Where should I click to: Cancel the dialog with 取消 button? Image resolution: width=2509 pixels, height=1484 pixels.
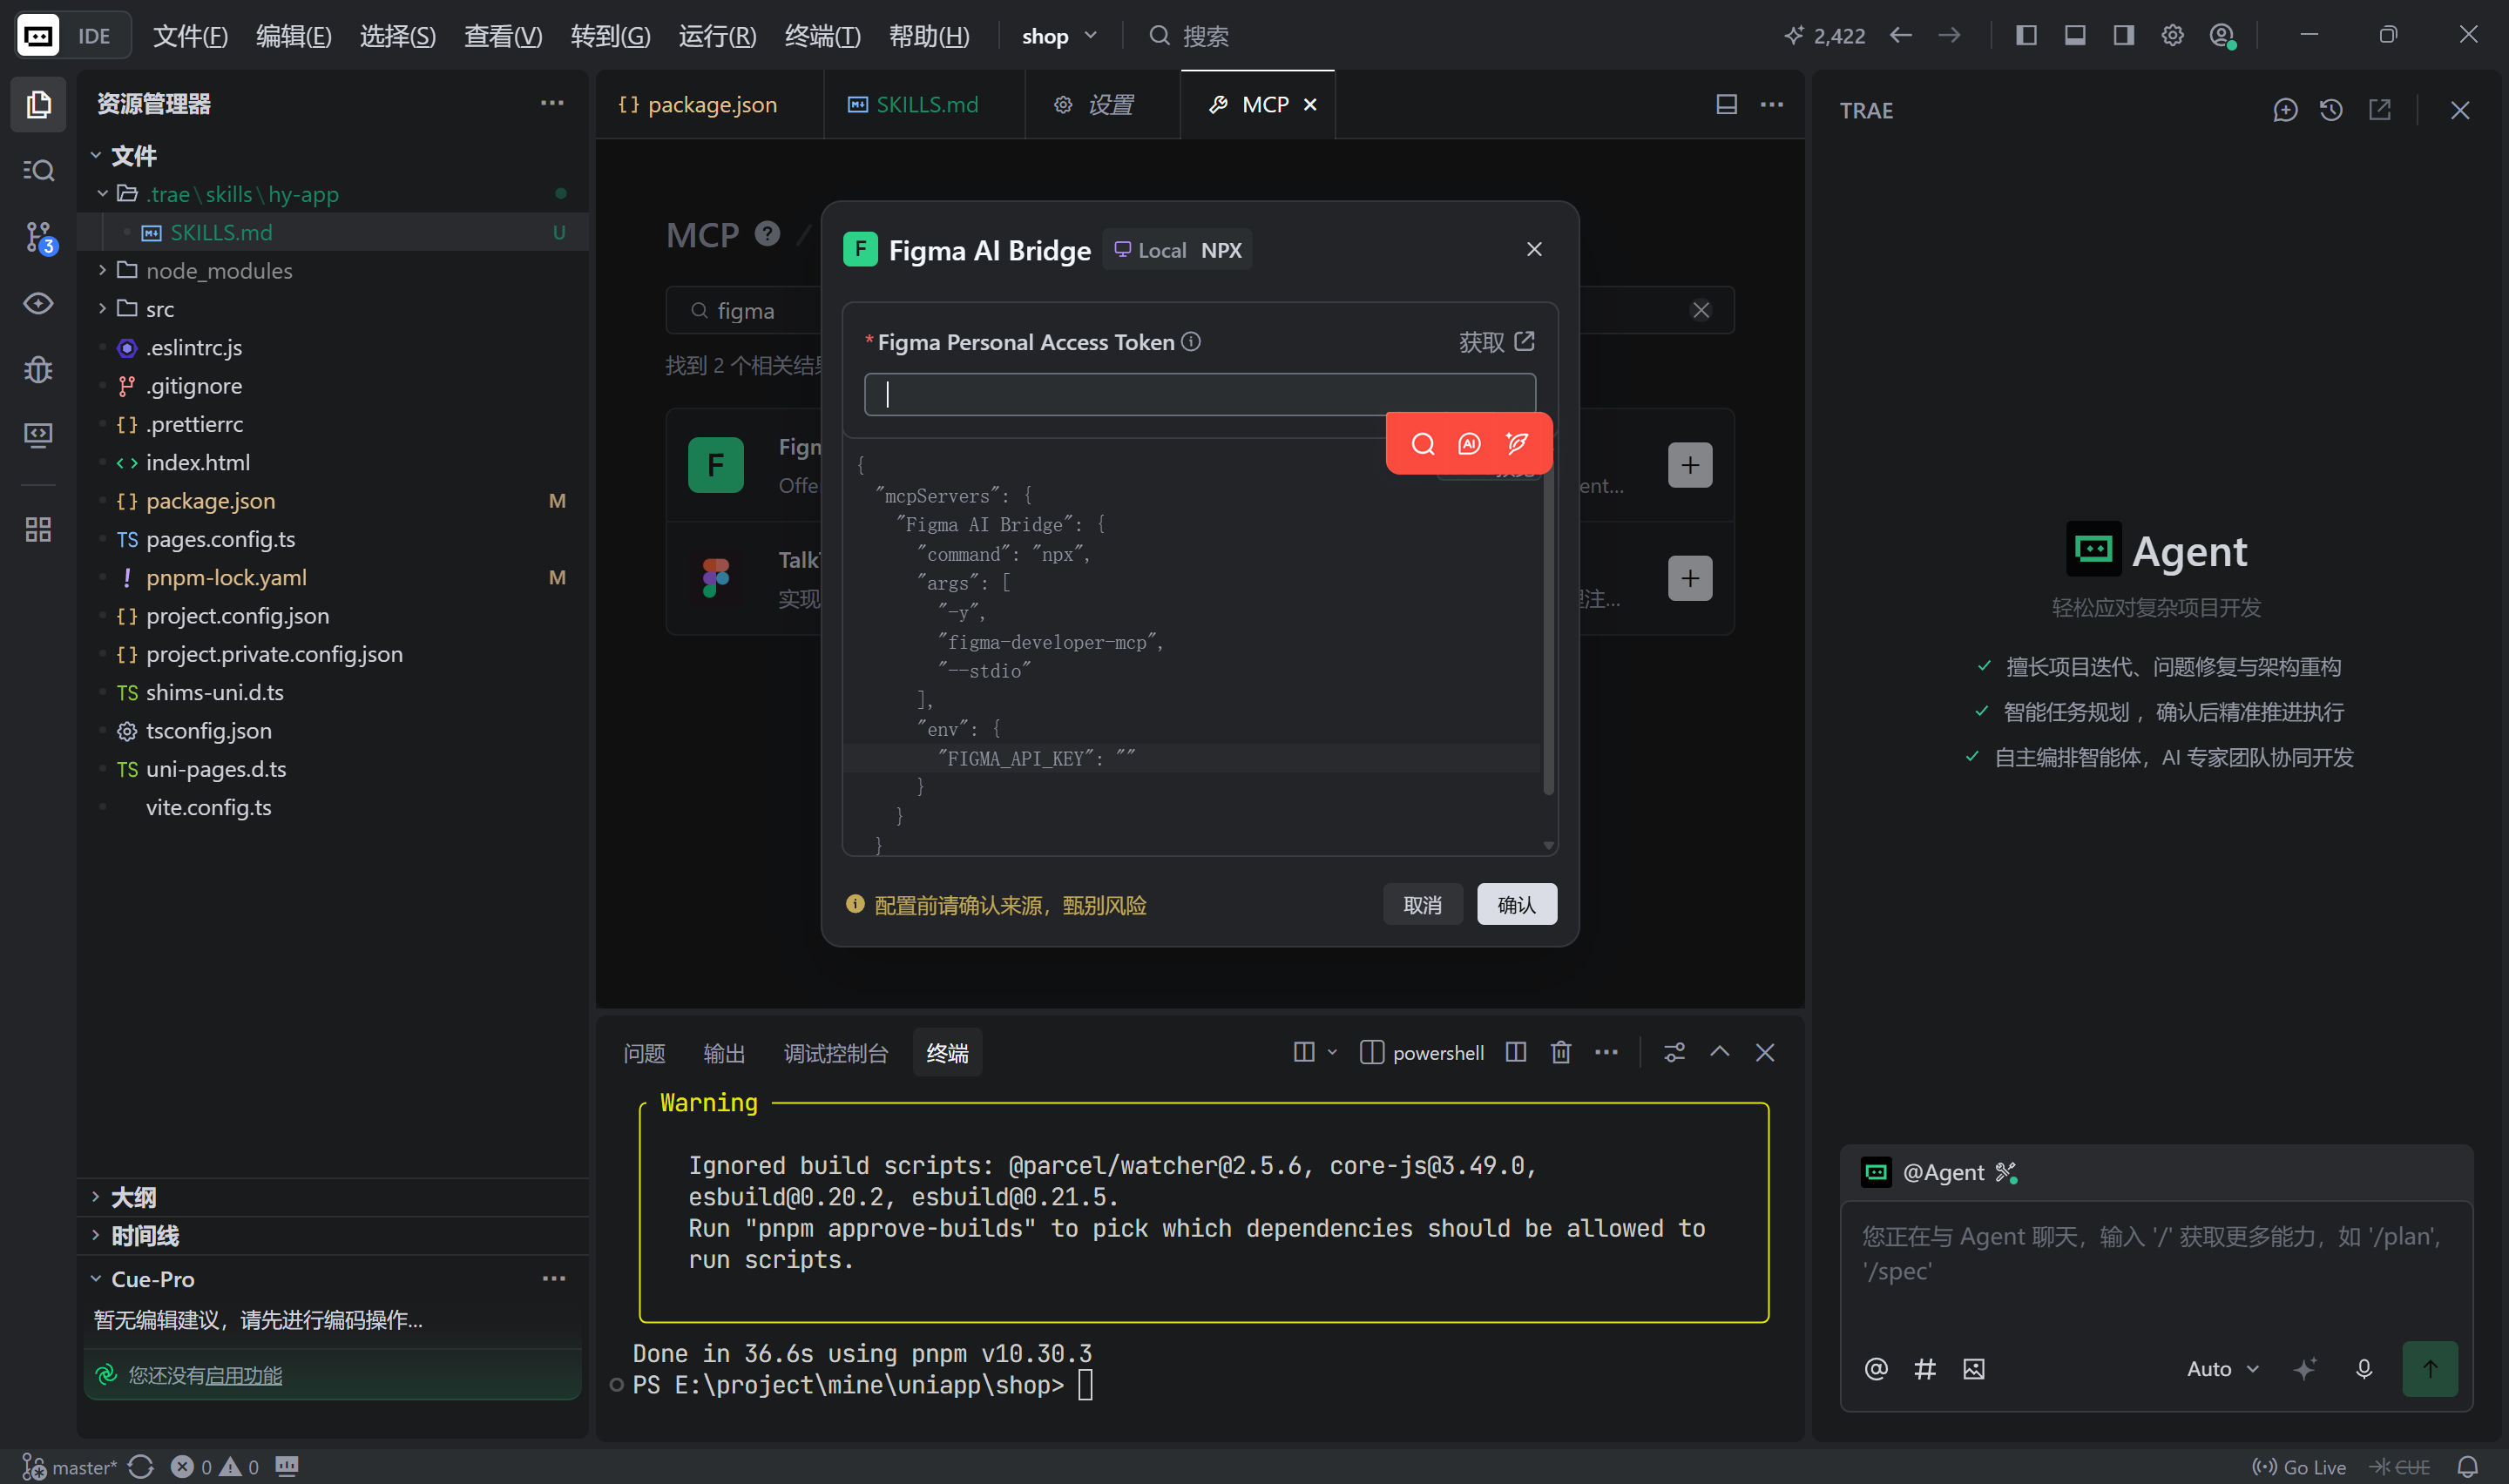pos(1422,904)
